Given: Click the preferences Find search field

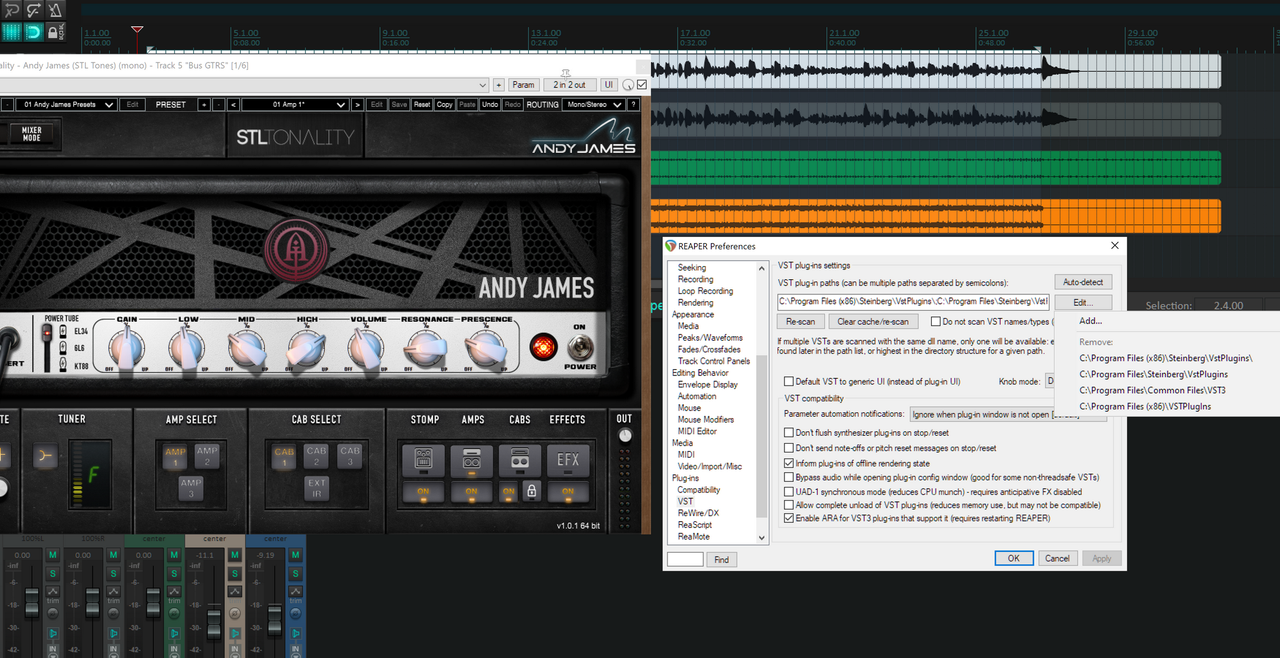Looking at the screenshot, I should click(x=685, y=559).
